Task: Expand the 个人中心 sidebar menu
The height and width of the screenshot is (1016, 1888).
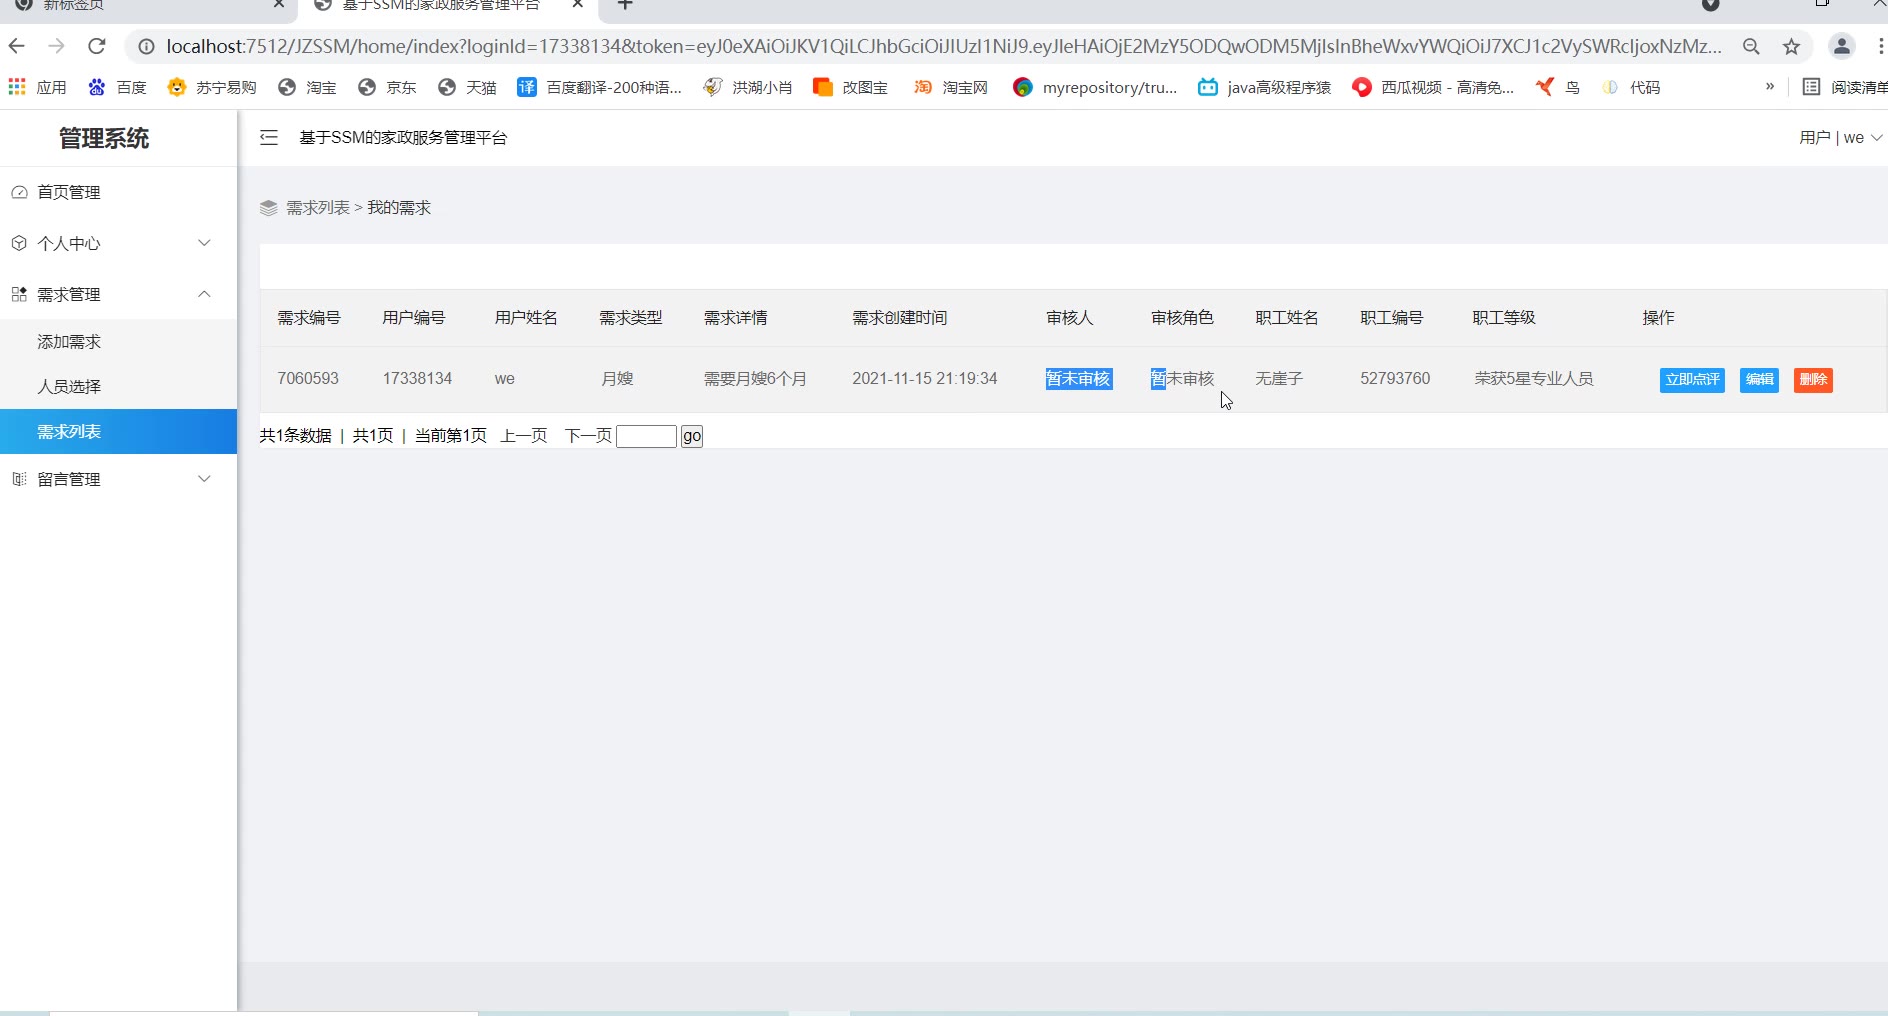Action: pyautogui.click(x=118, y=243)
